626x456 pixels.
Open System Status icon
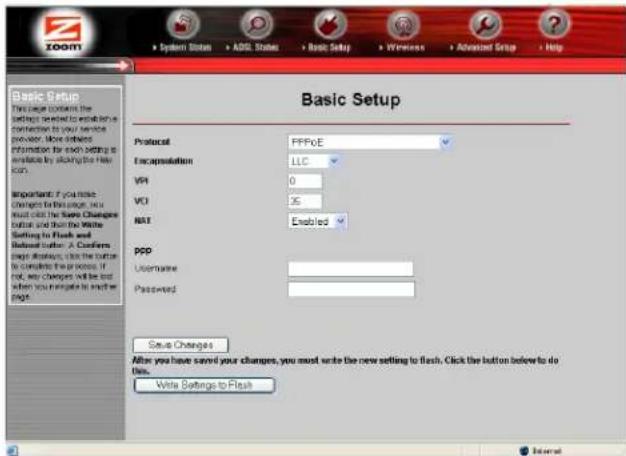pos(183,24)
